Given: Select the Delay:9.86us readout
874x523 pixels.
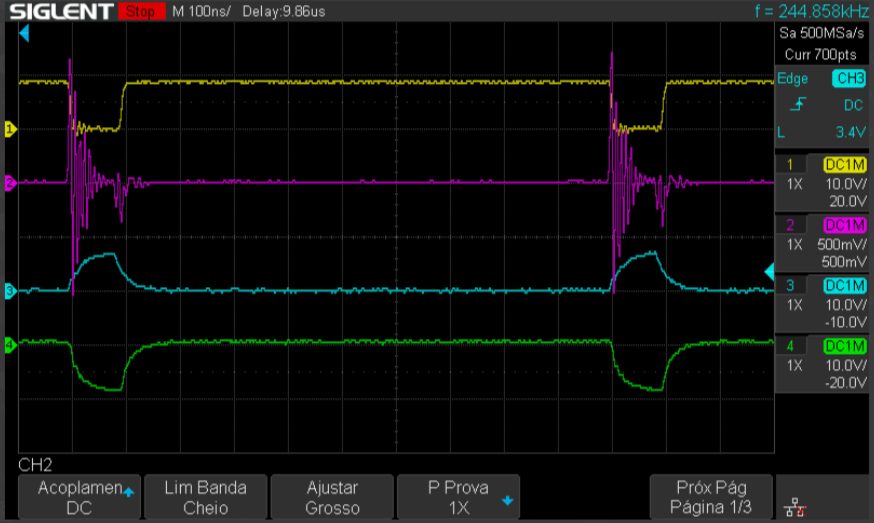Looking at the screenshot, I should coord(284,11).
